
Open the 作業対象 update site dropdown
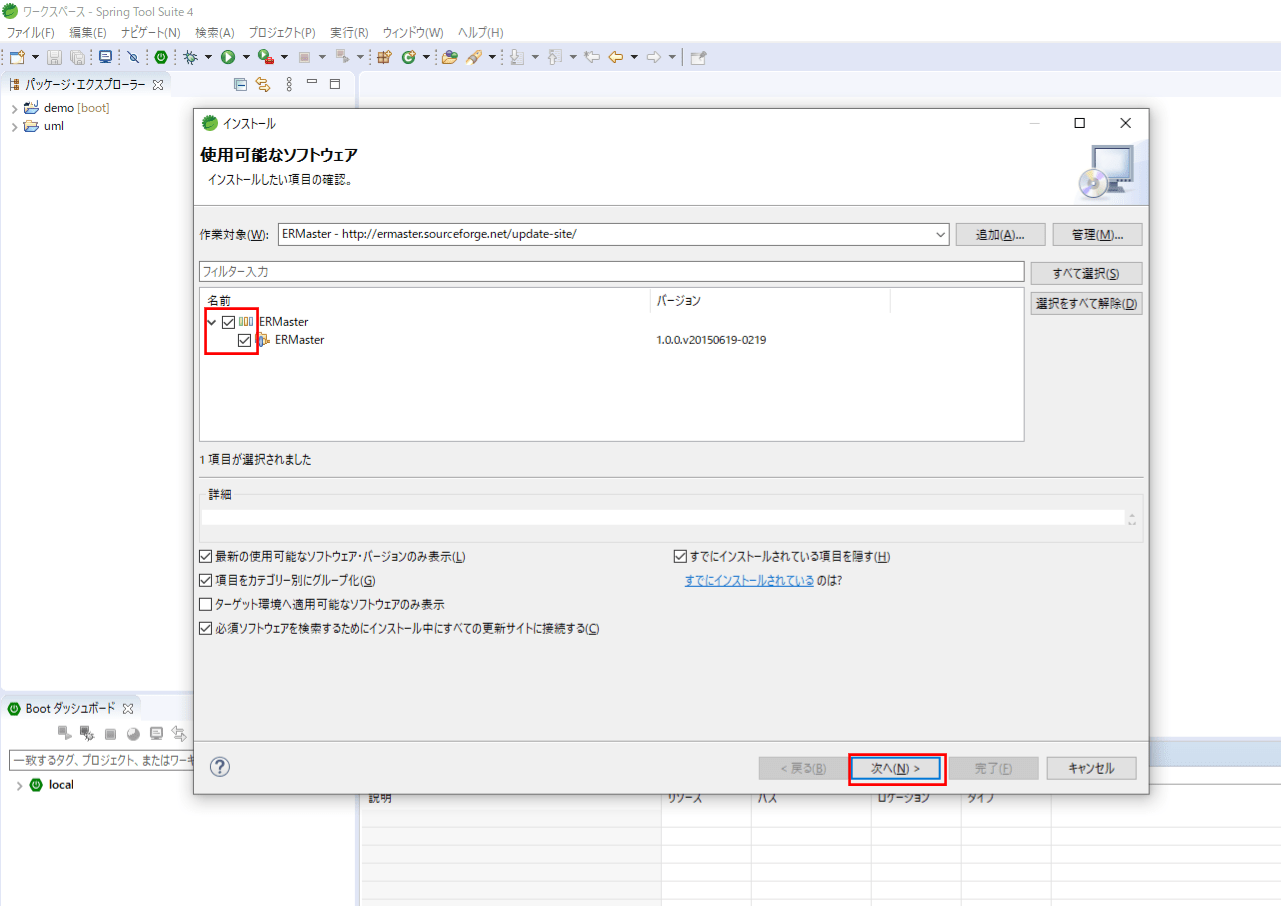point(940,234)
